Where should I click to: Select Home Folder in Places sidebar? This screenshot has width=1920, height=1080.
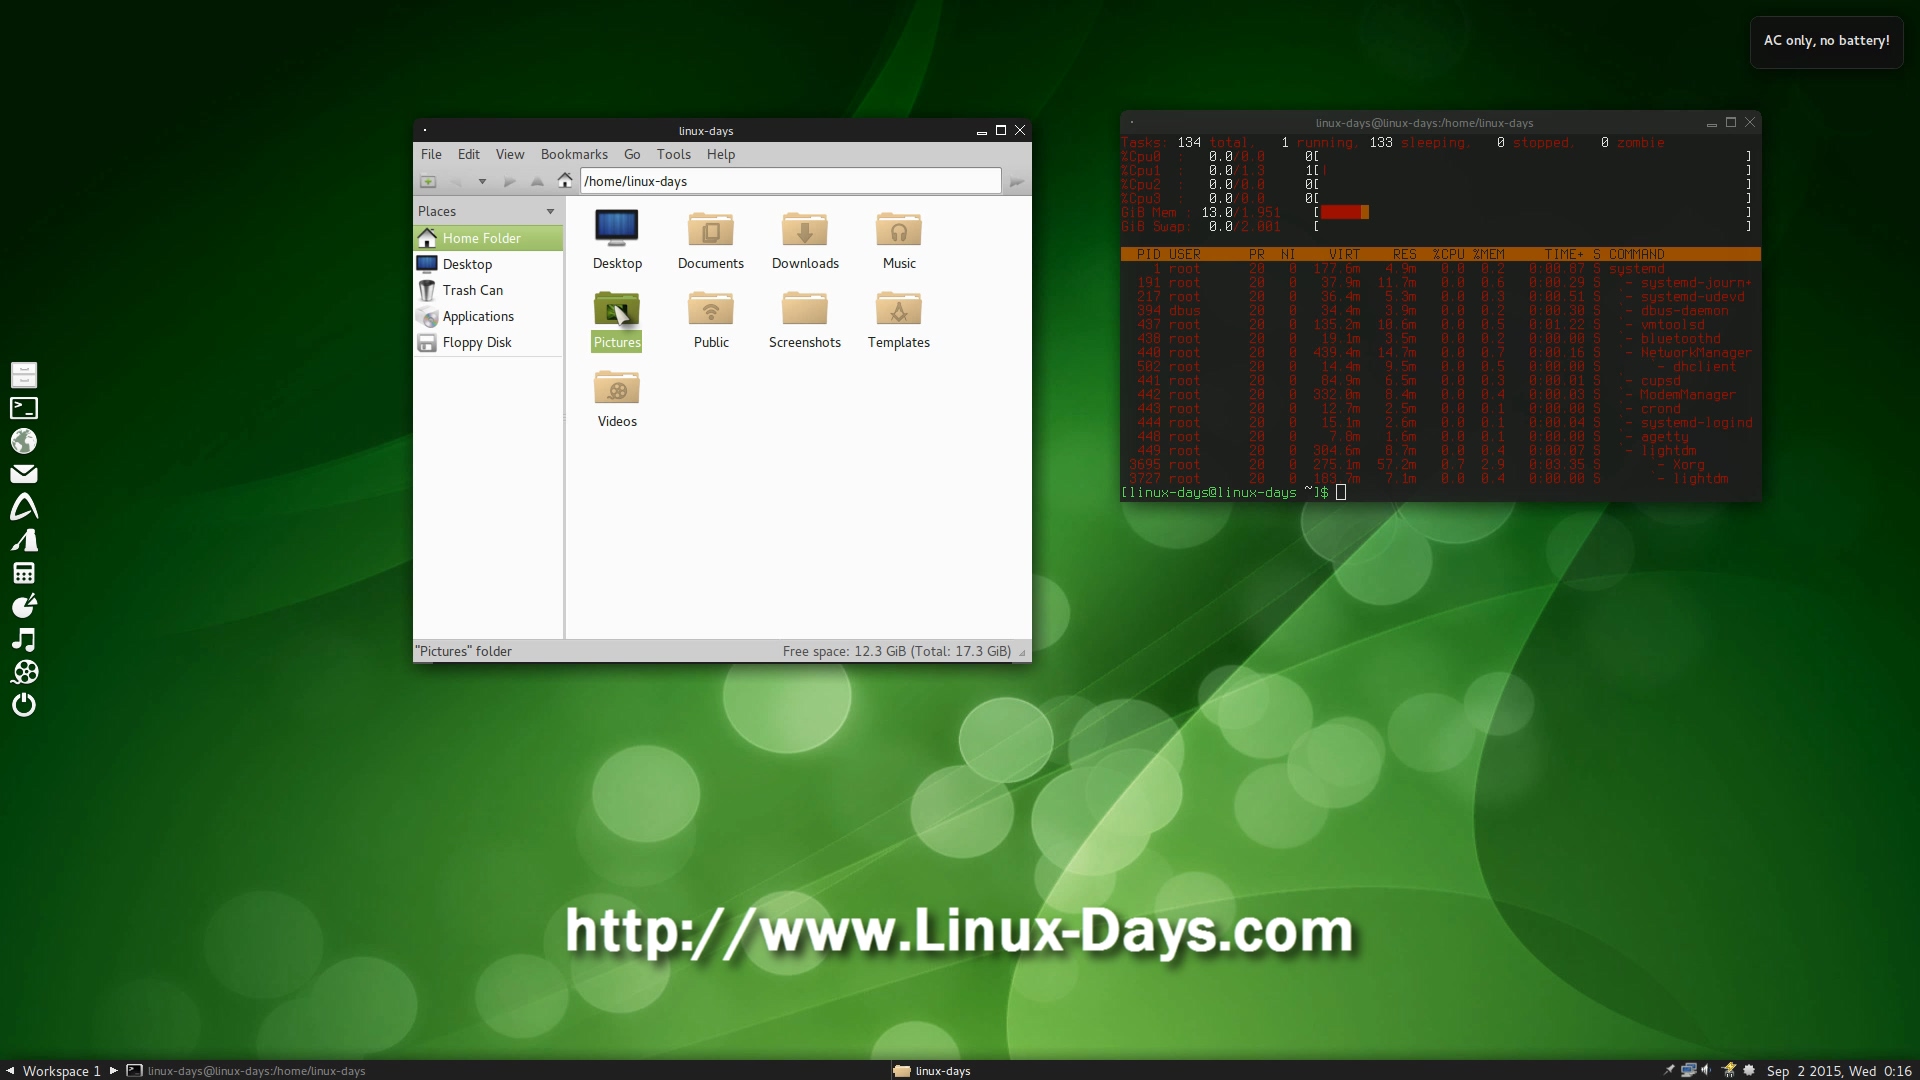tap(488, 238)
